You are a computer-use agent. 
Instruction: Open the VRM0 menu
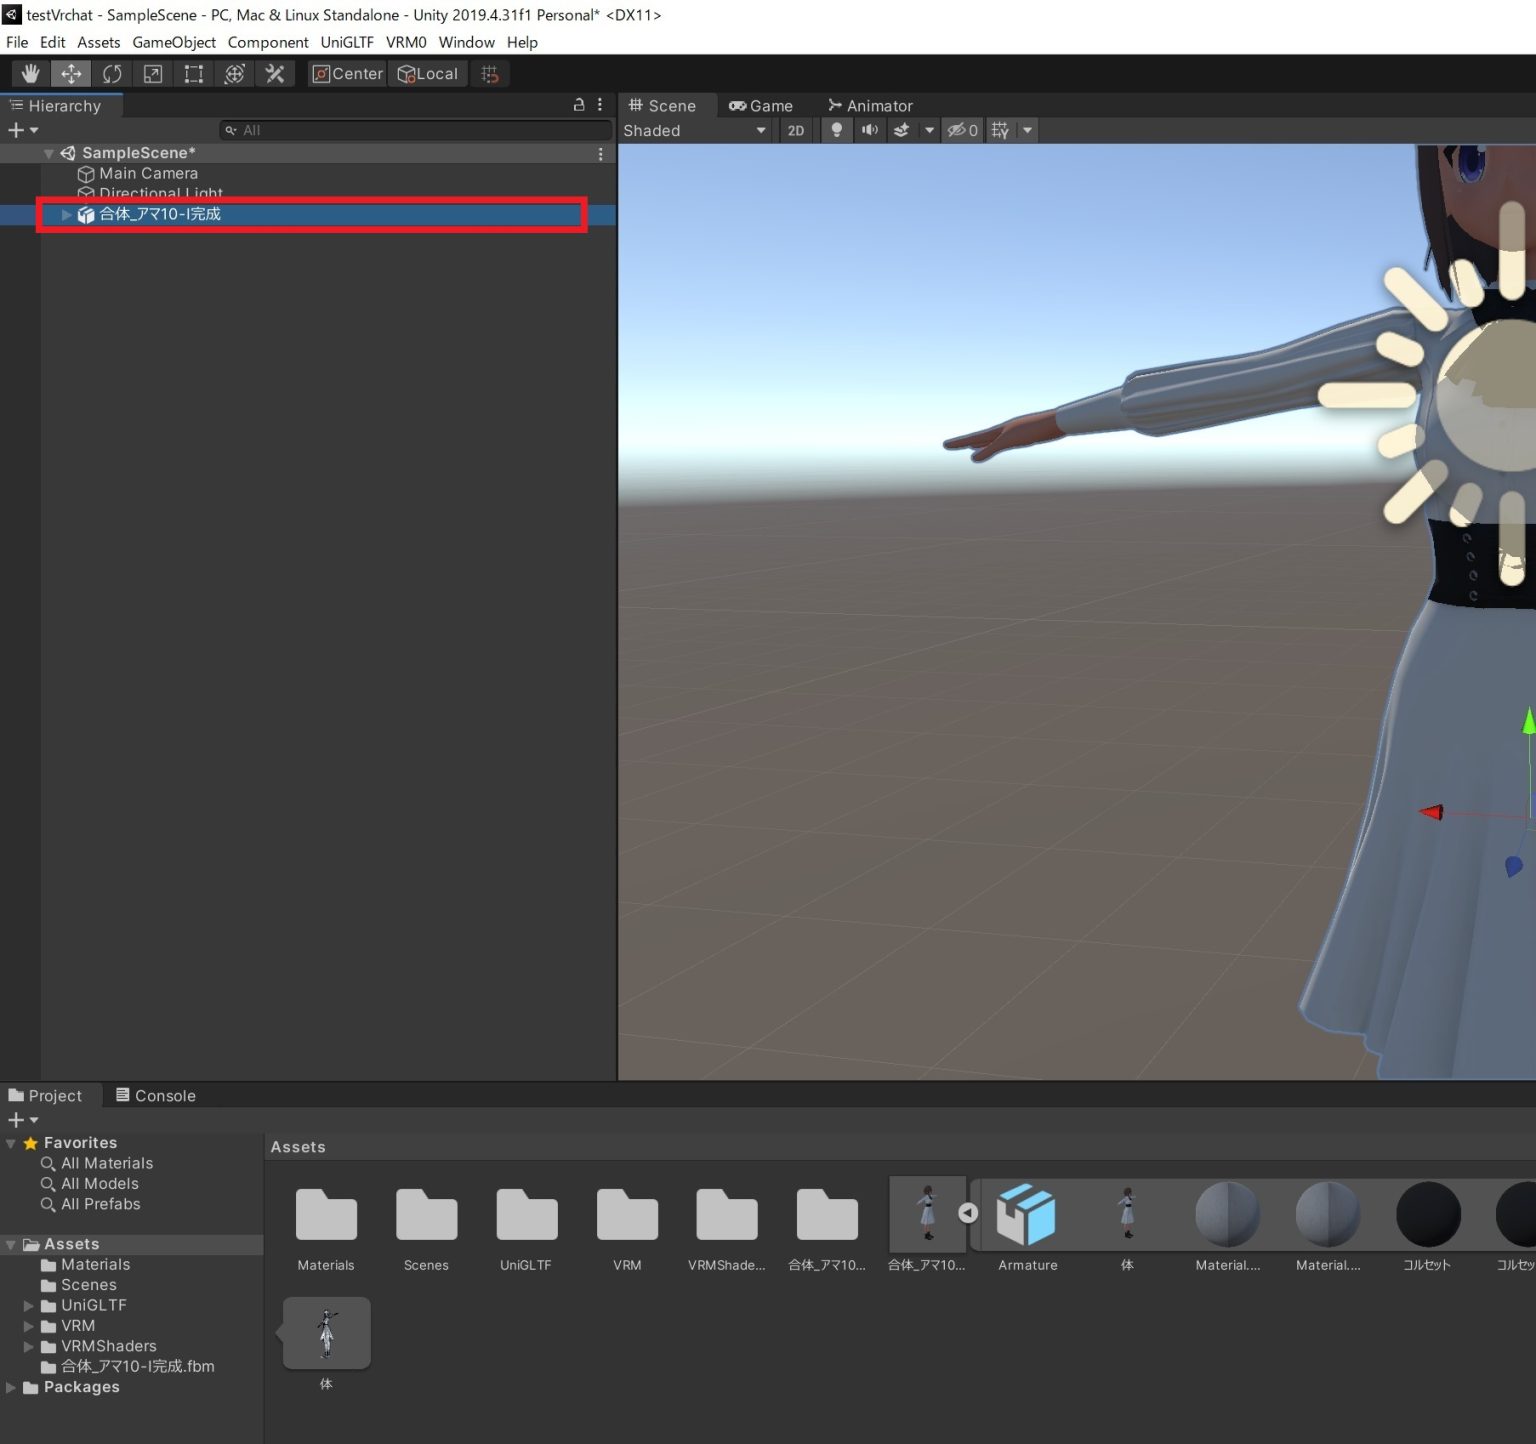[406, 42]
